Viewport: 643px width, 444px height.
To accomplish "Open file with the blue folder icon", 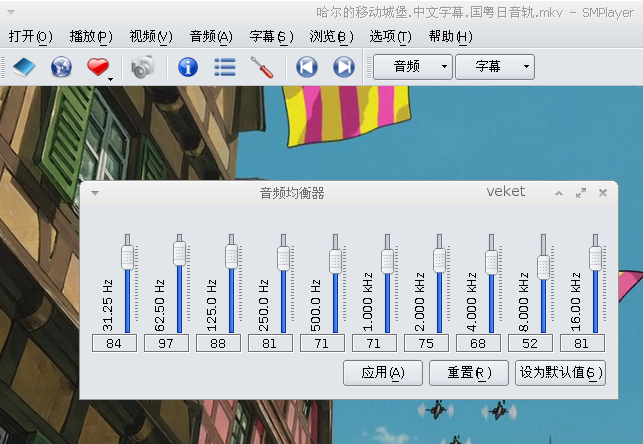I will point(24,67).
